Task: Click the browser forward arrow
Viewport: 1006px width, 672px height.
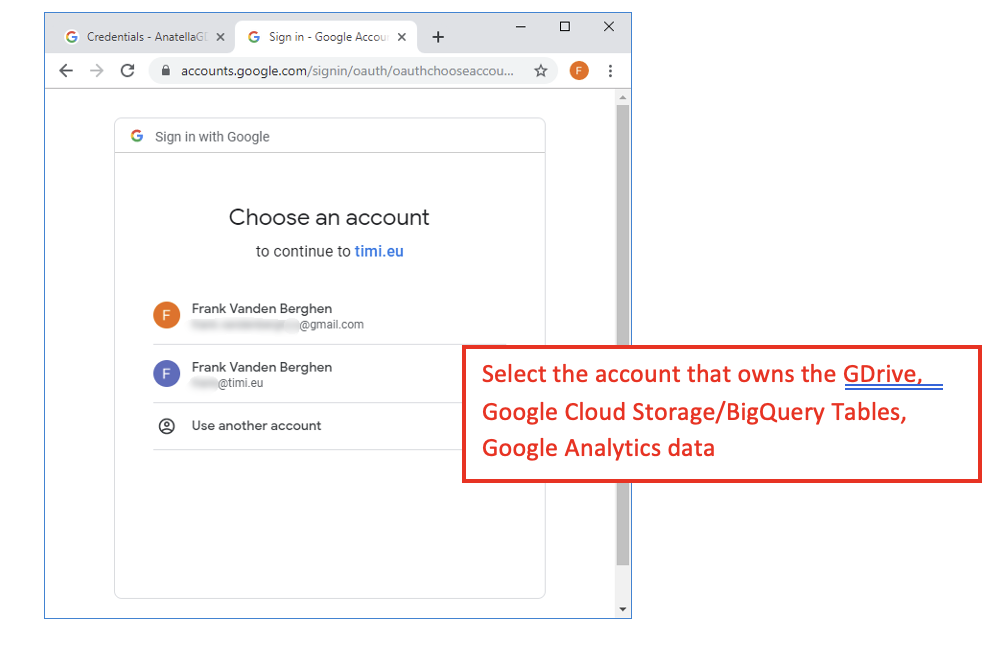Action: [x=96, y=71]
